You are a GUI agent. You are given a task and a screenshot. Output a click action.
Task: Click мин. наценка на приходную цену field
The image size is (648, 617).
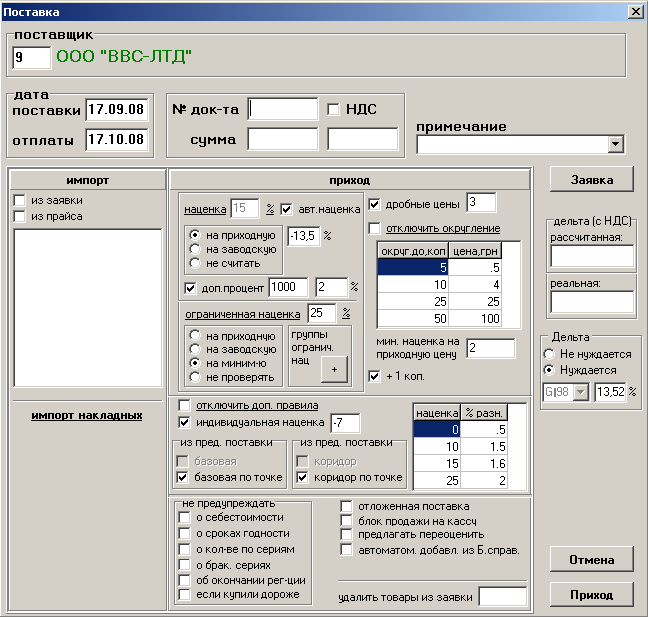491,348
